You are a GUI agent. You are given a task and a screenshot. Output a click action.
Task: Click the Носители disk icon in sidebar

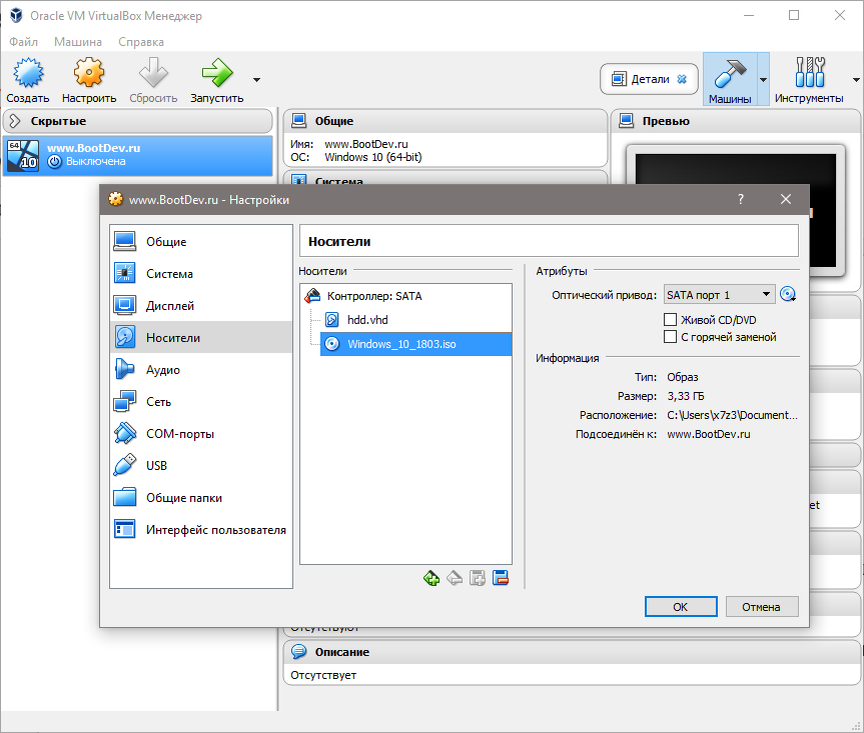coord(125,337)
